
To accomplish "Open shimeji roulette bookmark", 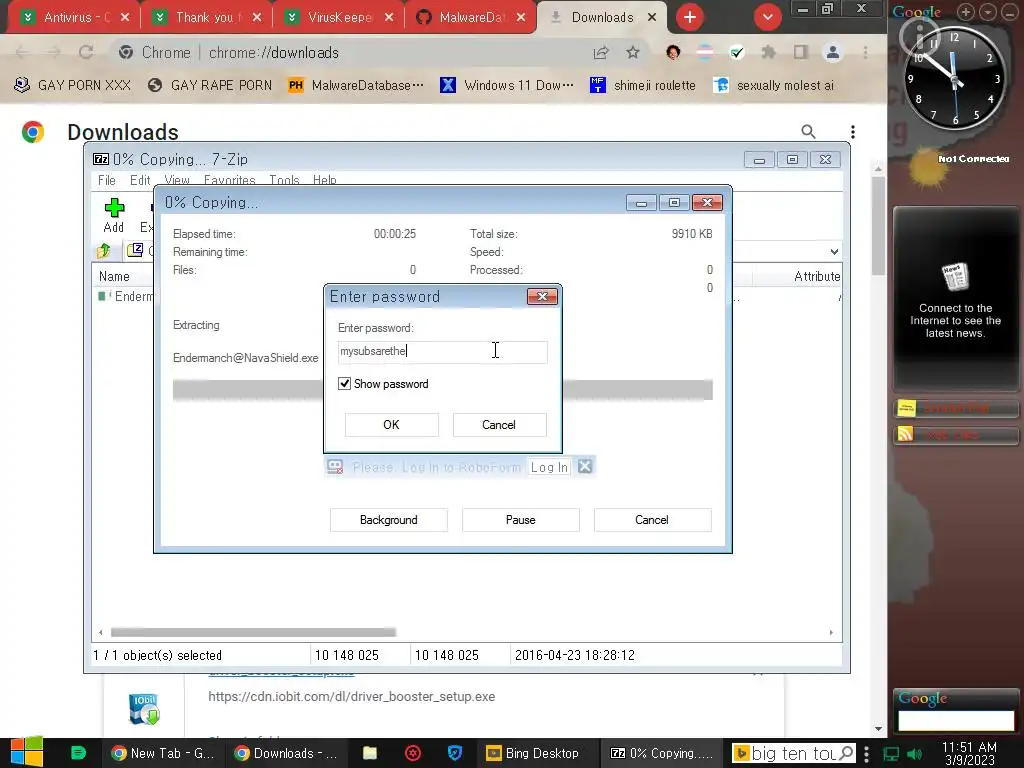I will [x=643, y=85].
